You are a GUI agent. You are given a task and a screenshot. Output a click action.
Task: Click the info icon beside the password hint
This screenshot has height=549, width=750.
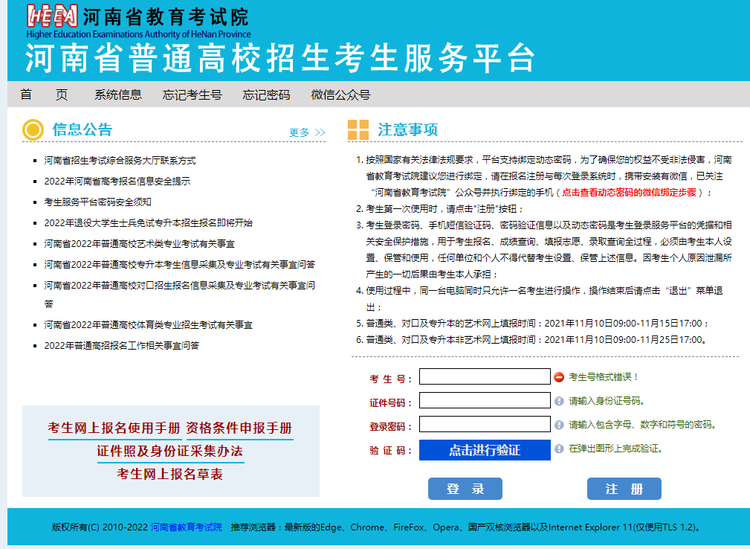(559, 425)
